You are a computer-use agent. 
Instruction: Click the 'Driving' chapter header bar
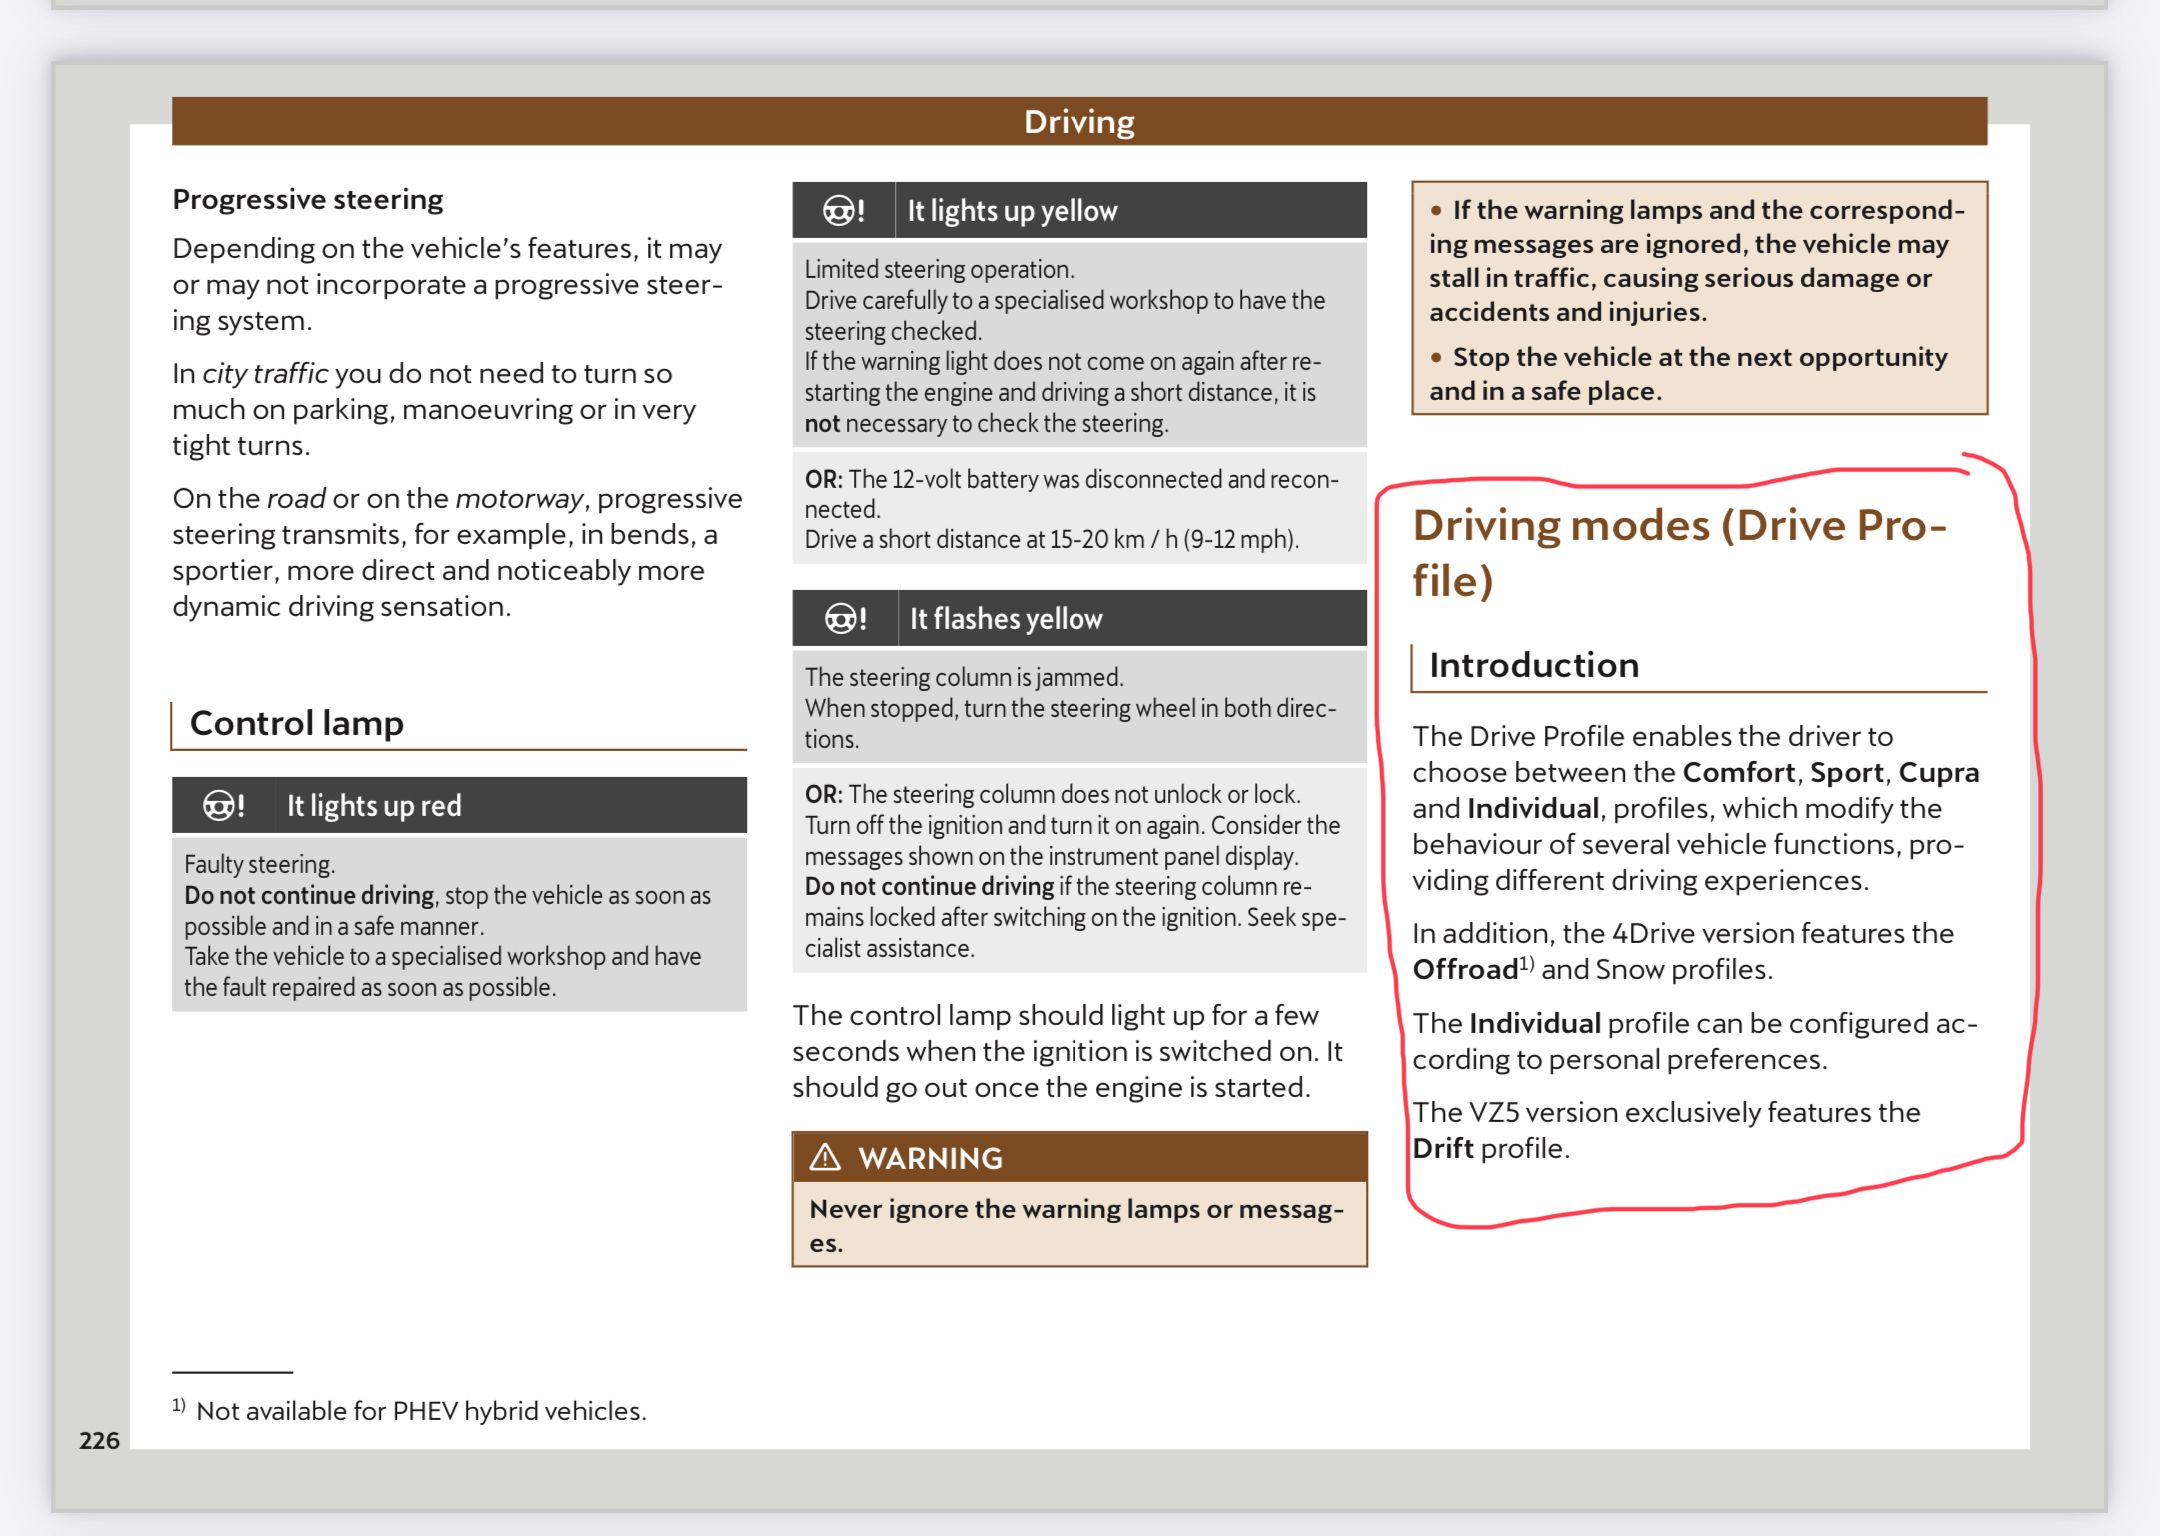pyautogui.click(x=1079, y=122)
